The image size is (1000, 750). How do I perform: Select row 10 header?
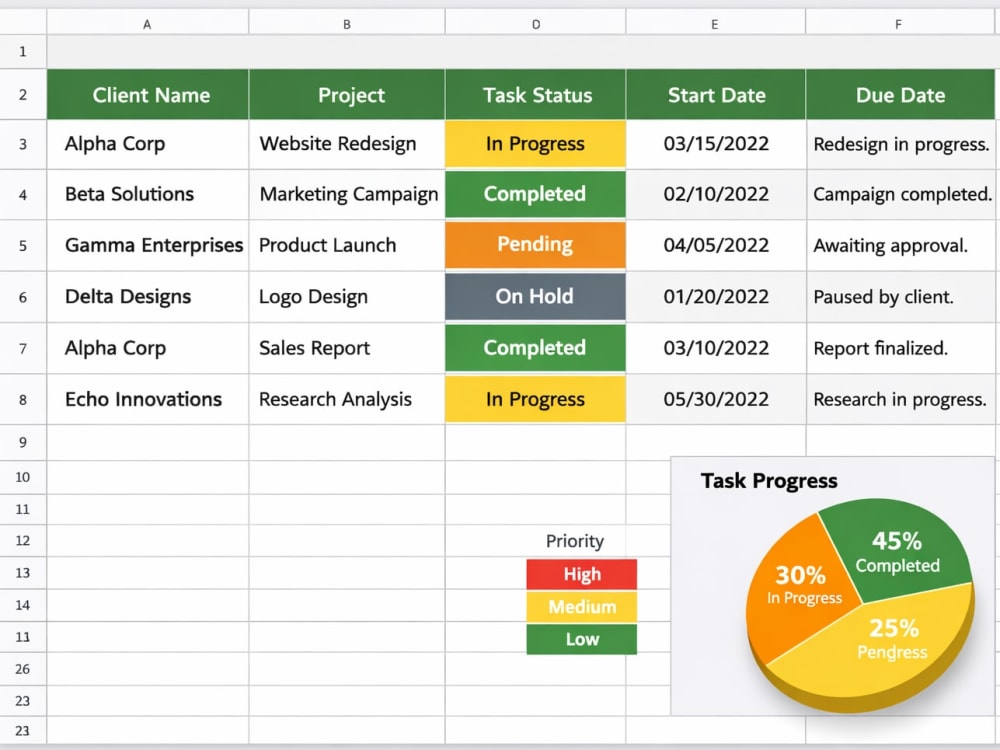[23, 477]
